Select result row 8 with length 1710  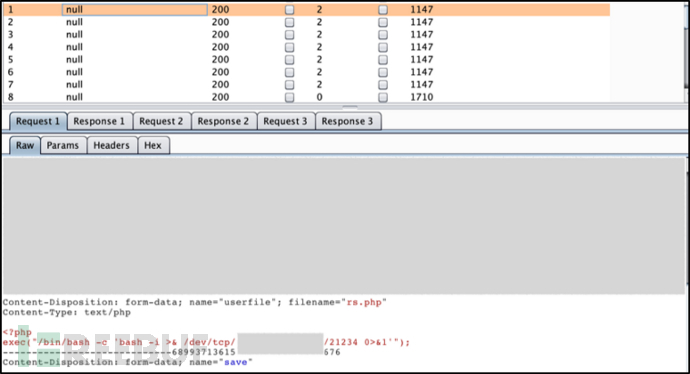tap(307, 97)
